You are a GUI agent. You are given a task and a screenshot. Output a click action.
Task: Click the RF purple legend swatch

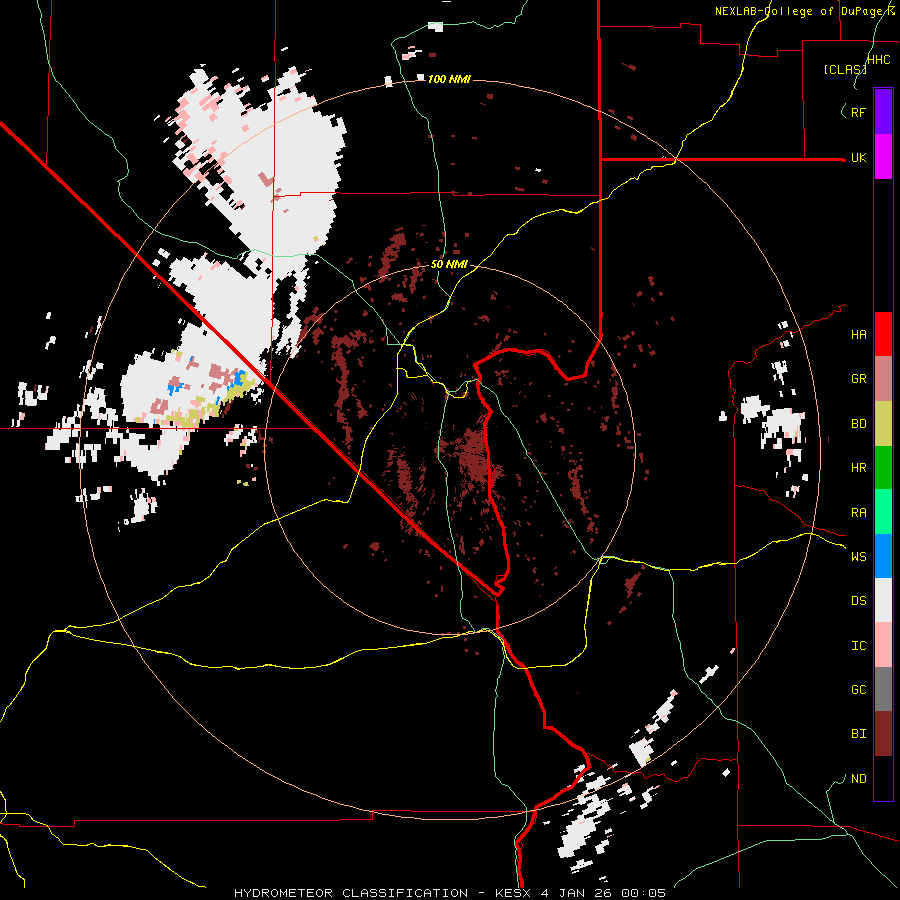tap(883, 112)
